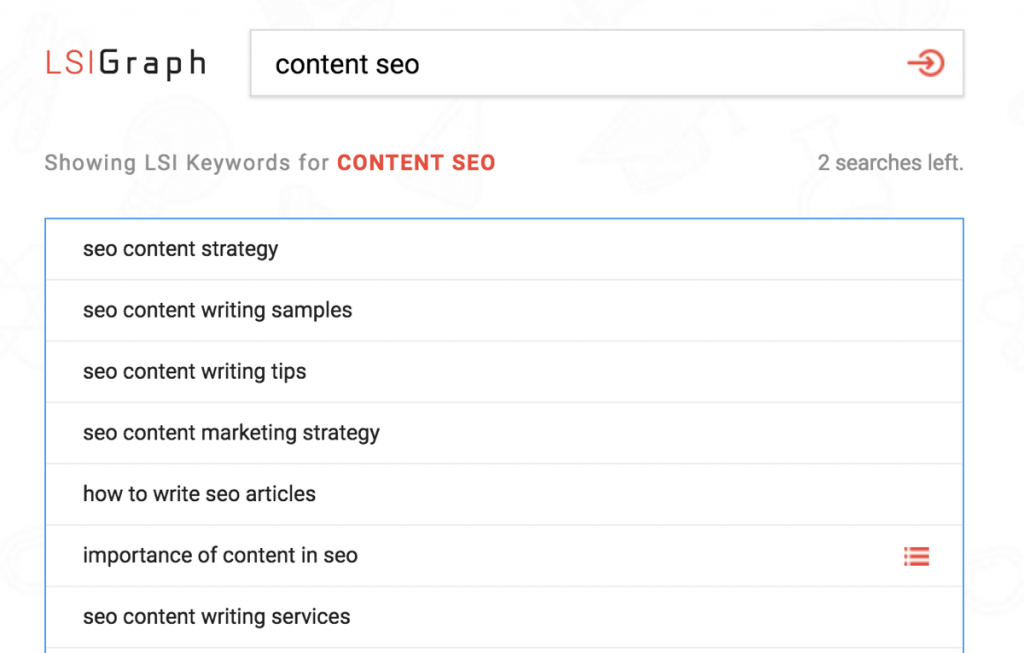
Task: Click the '2 searches left.' counter text
Action: [890, 162]
